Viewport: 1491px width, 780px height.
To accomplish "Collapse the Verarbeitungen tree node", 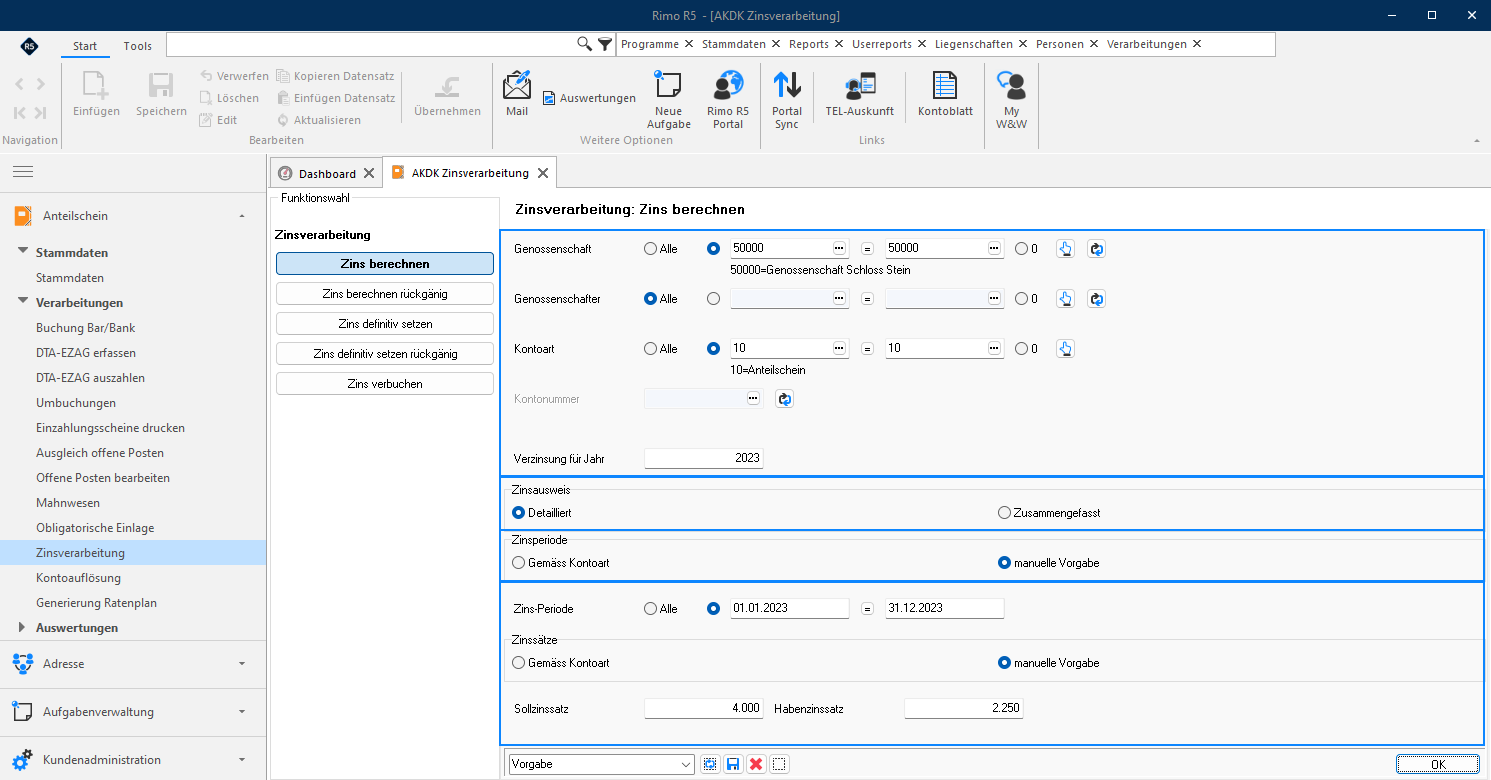I will coord(23,301).
